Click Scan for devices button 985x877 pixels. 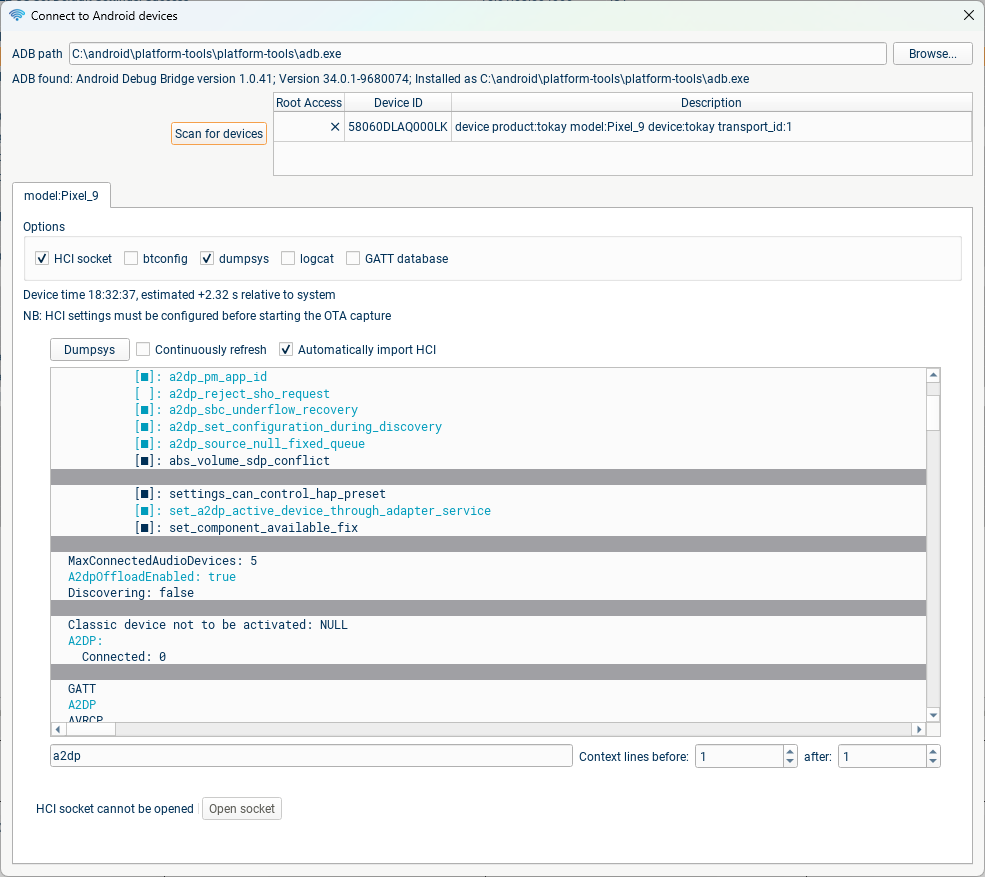pyautogui.click(x=219, y=134)
